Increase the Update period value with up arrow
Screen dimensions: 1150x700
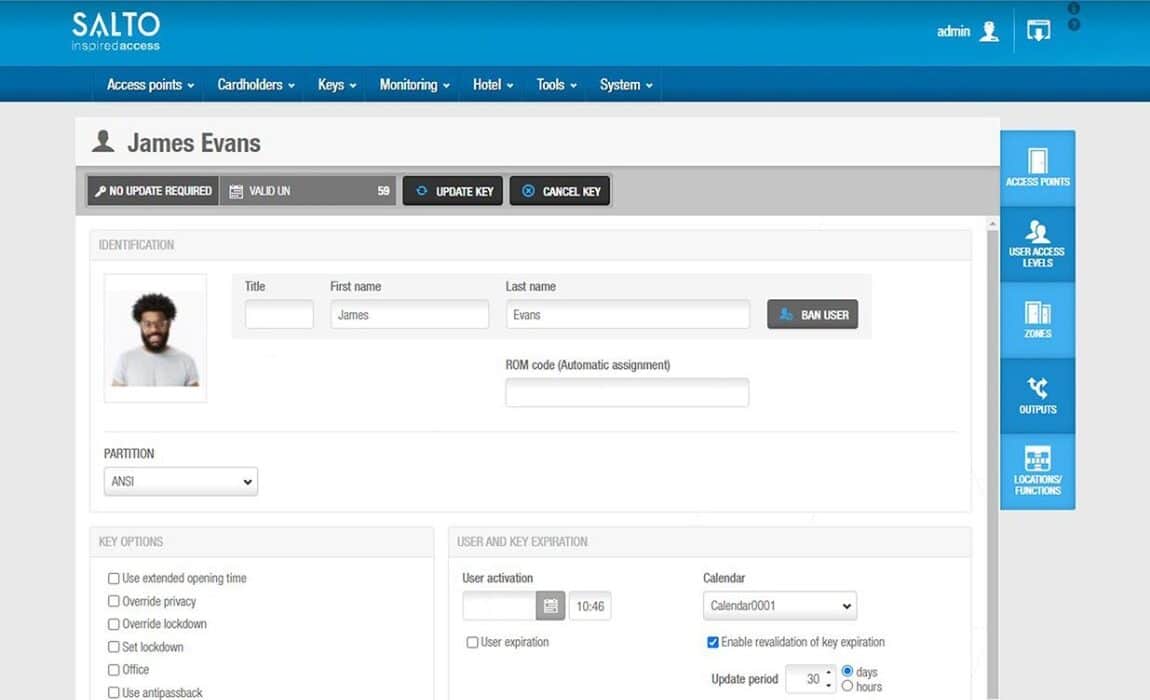(x=829, y=672)
